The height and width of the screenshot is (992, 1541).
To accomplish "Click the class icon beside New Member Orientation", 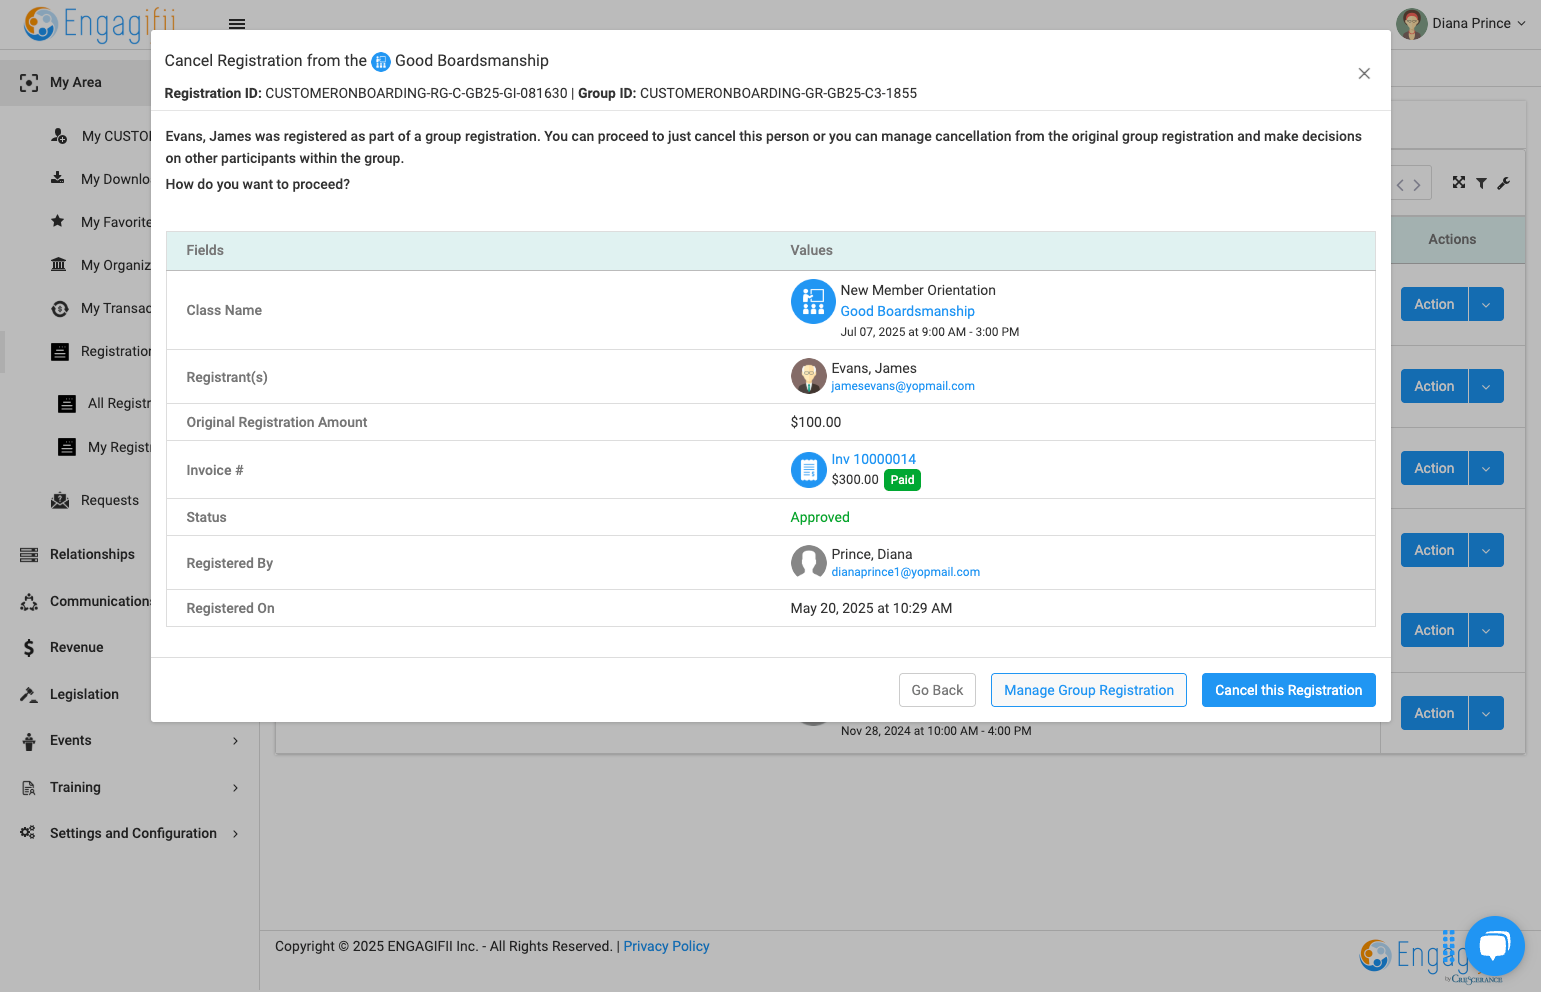I will pyautogui.click(x=813, y=301).
